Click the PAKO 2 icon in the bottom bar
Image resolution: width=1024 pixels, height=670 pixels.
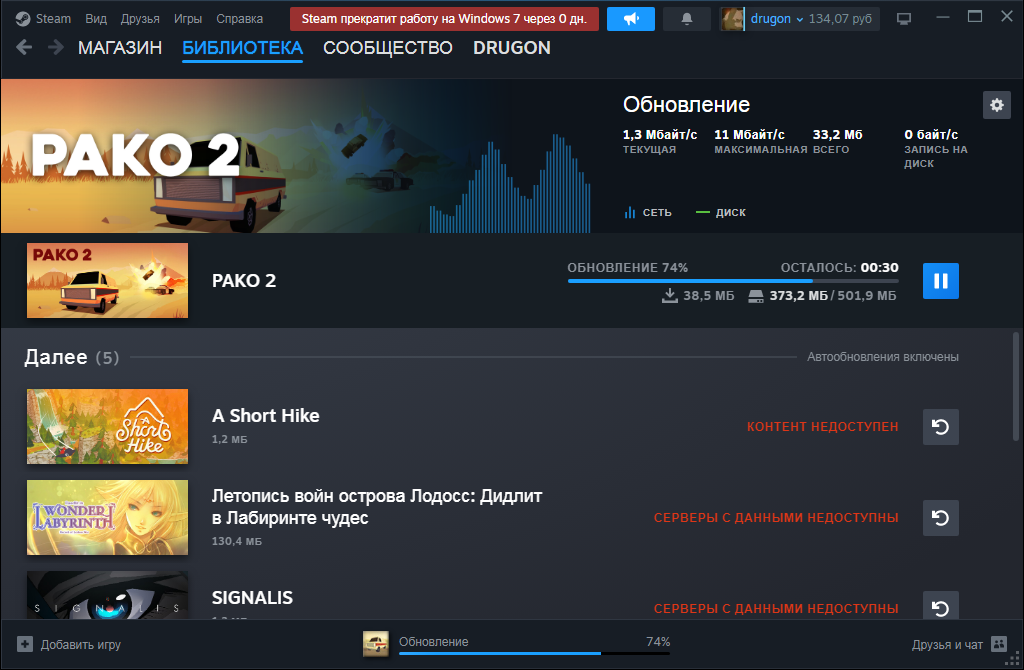[x=376, y=644]
